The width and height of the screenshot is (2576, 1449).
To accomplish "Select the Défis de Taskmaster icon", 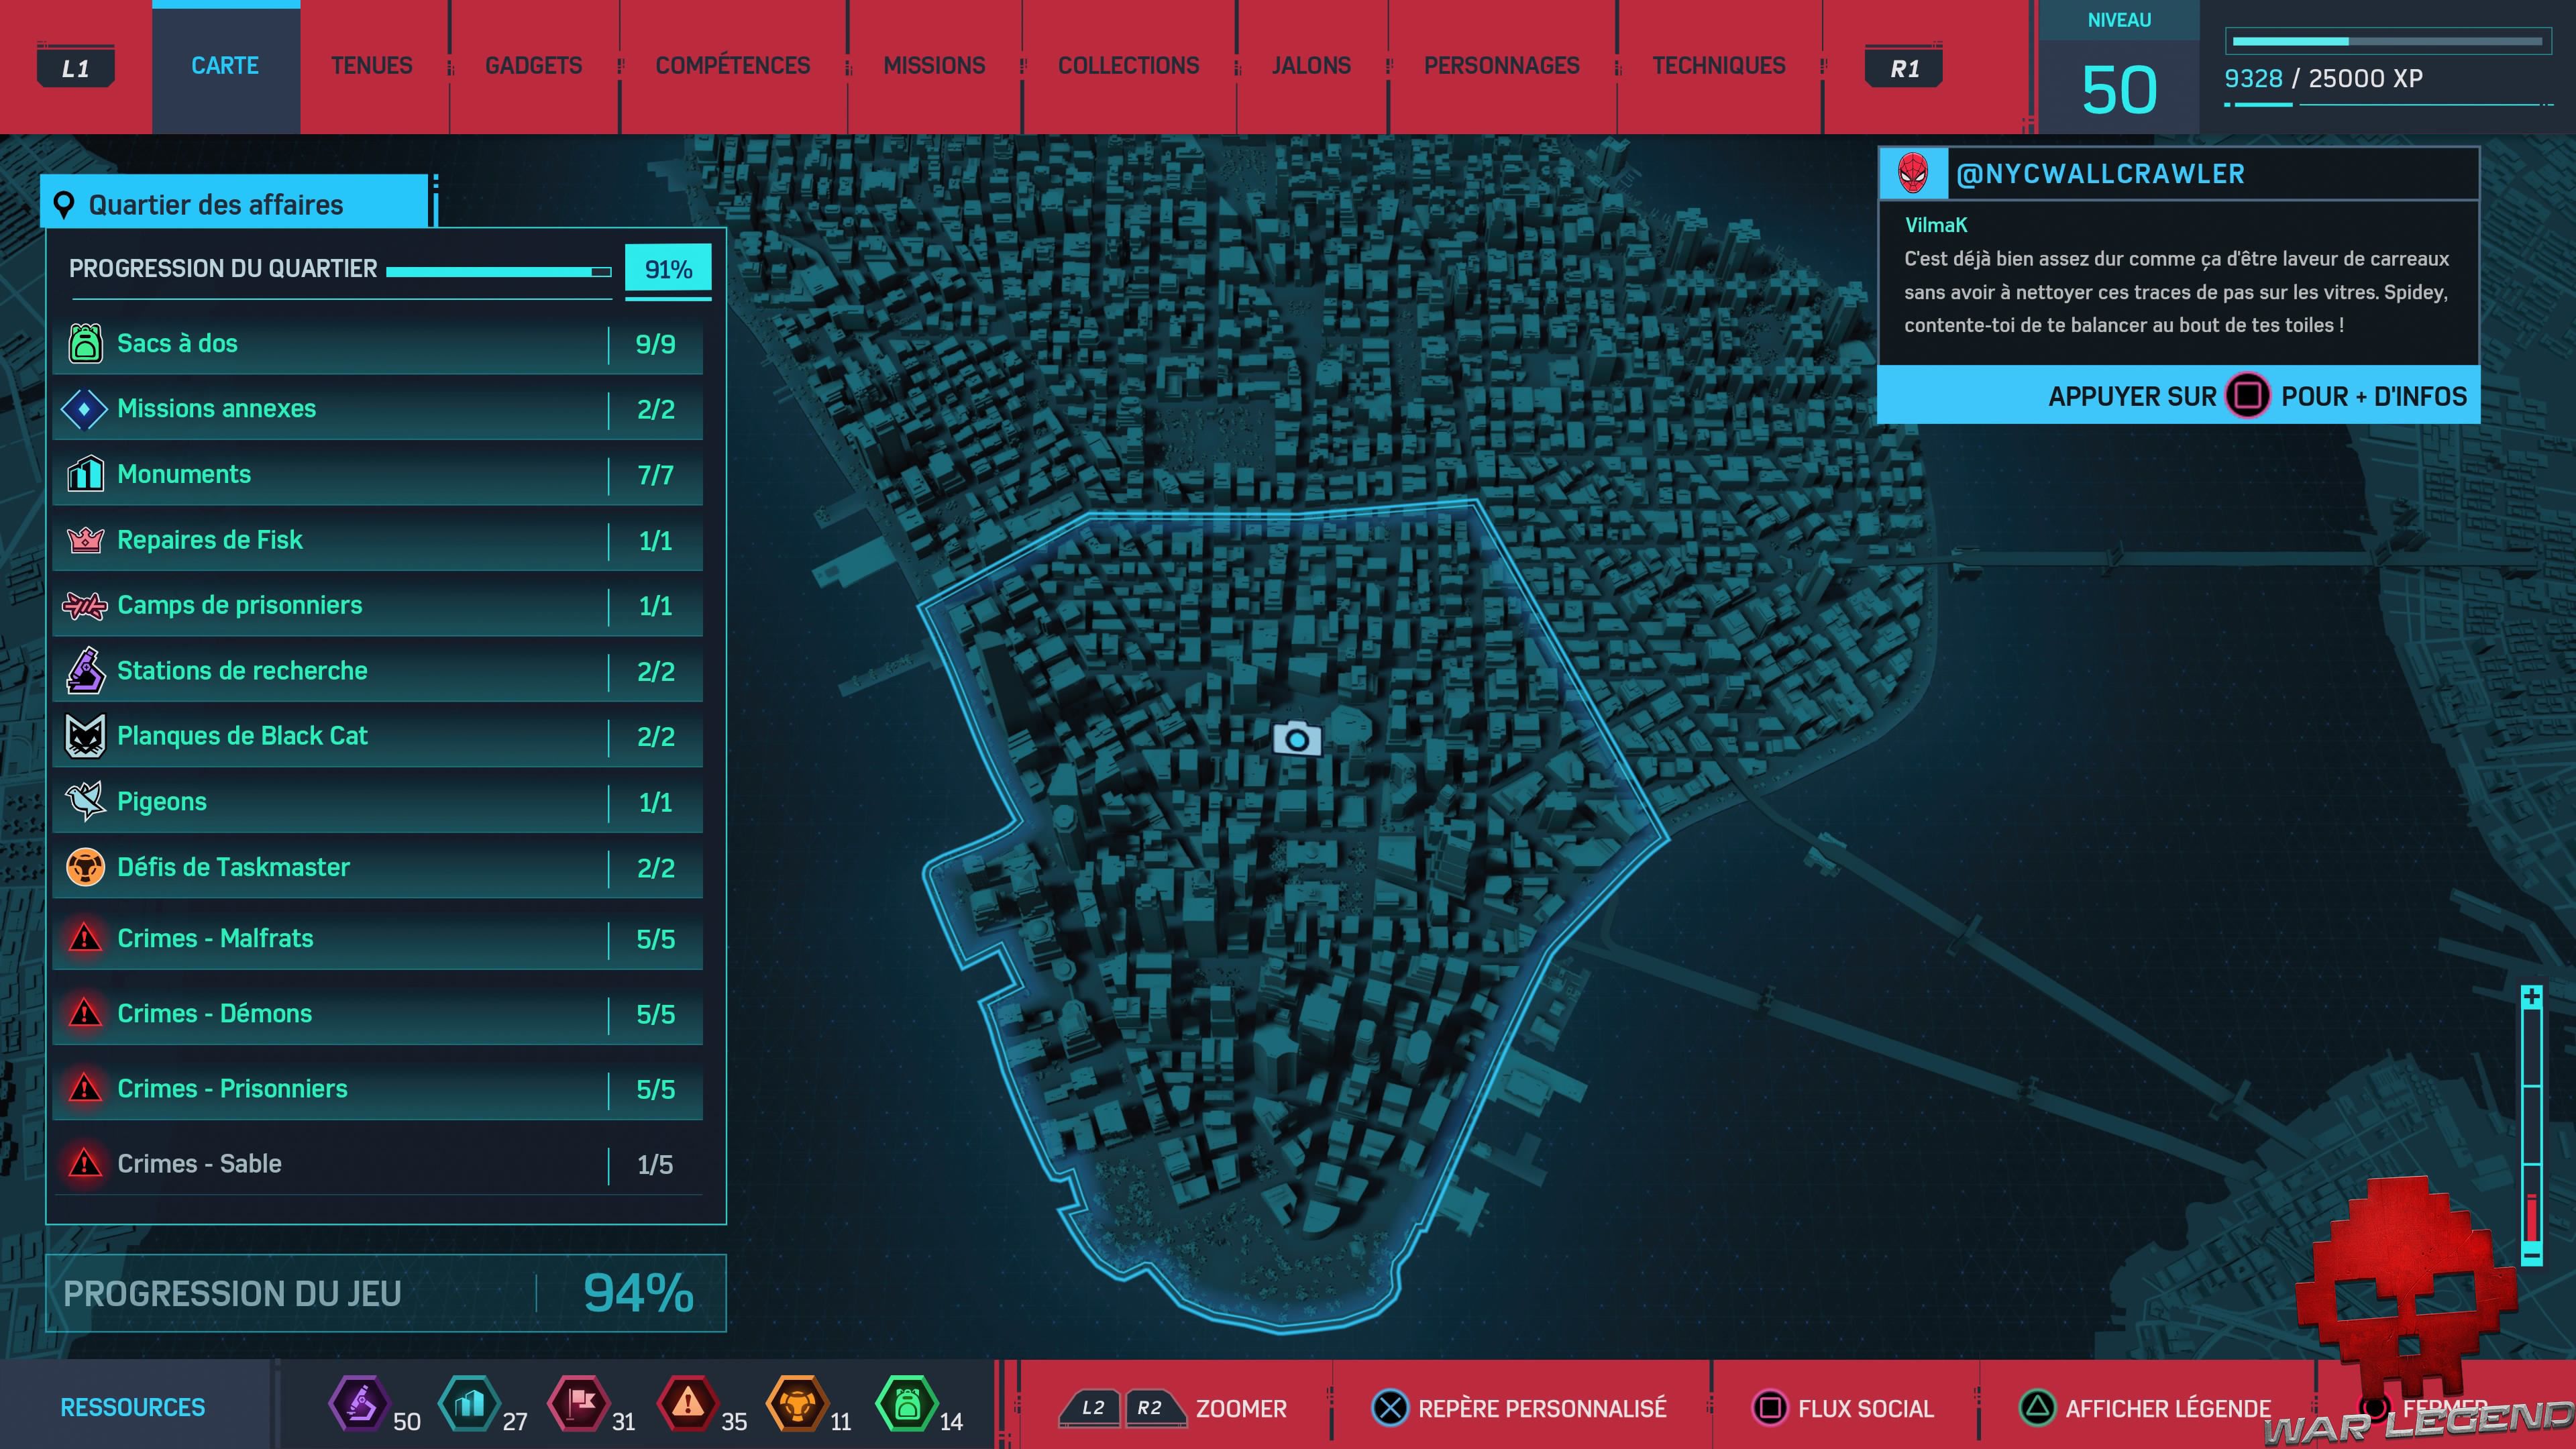I will [85, 867].
